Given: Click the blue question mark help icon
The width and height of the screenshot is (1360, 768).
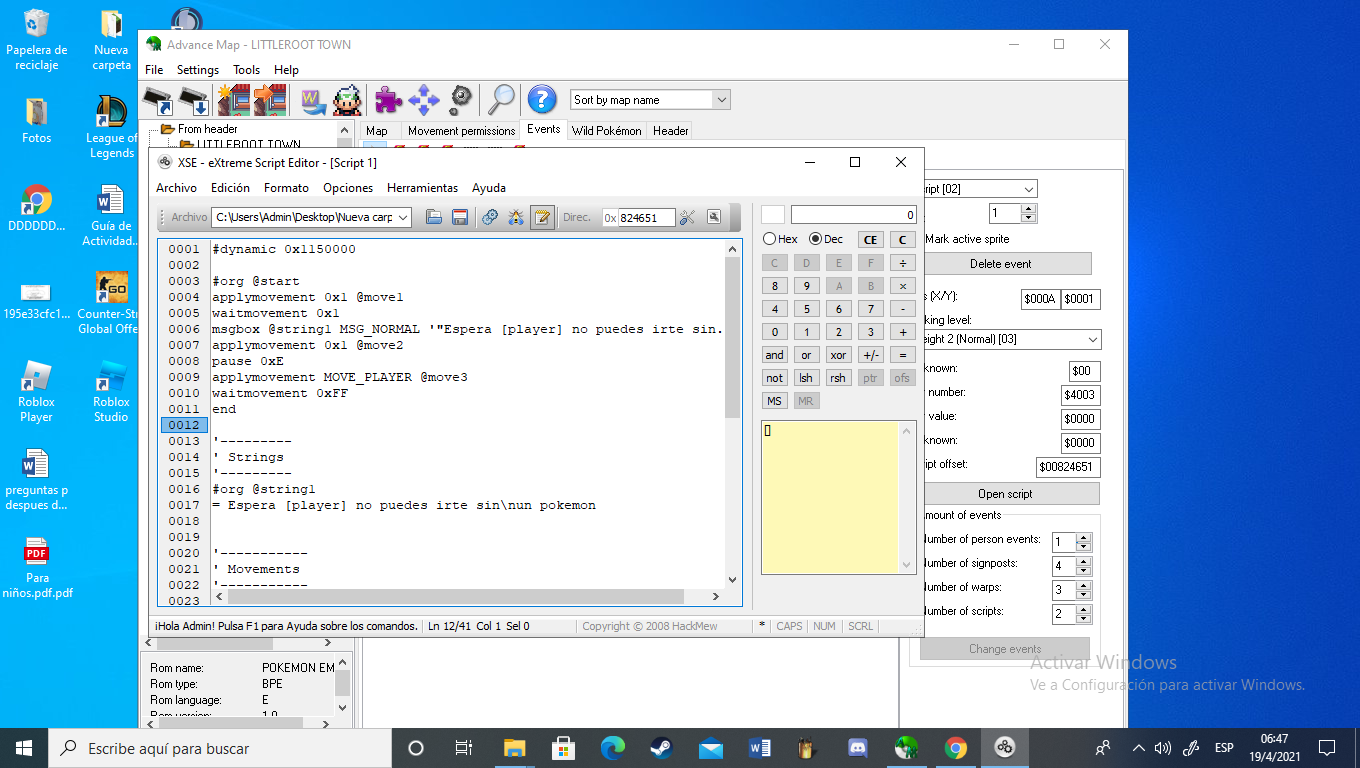Looking at the screenshot, I should [x=542, y=99].
